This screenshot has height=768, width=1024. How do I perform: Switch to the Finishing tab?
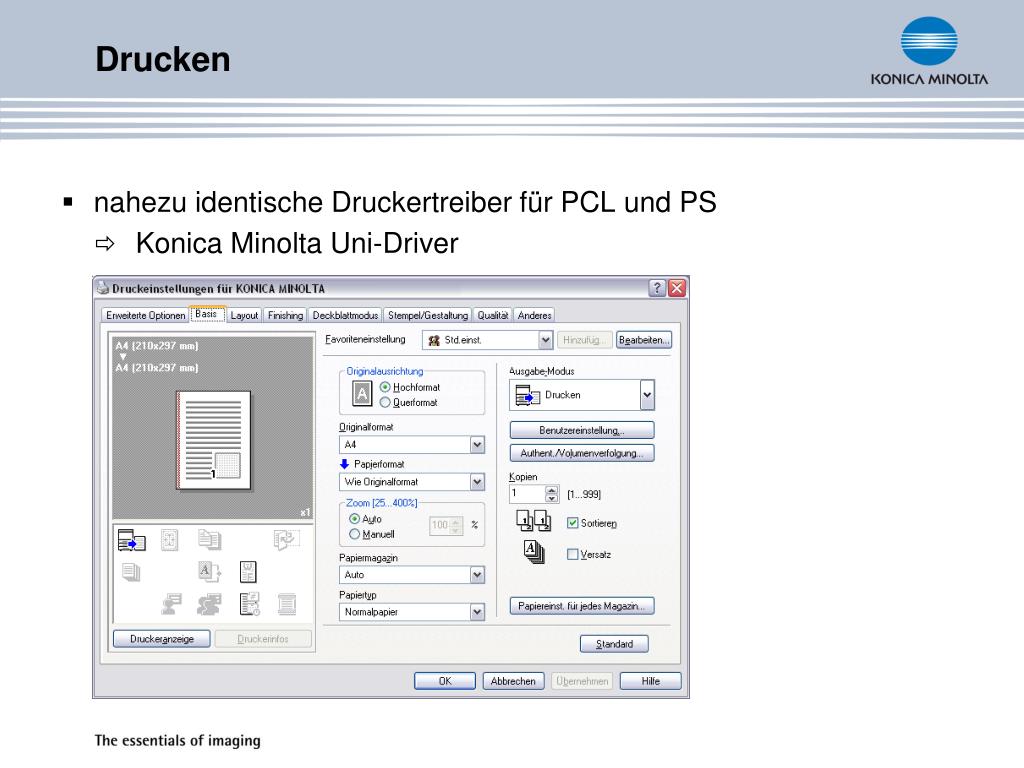pos(285,315)
